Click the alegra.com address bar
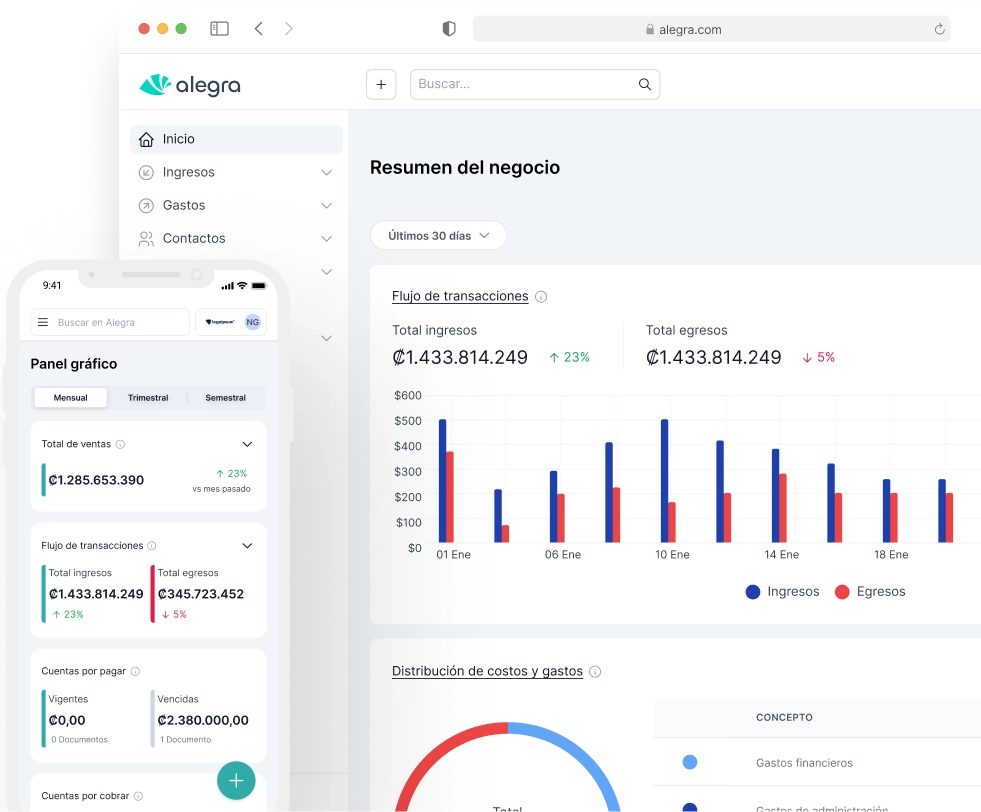 point(711,29)
